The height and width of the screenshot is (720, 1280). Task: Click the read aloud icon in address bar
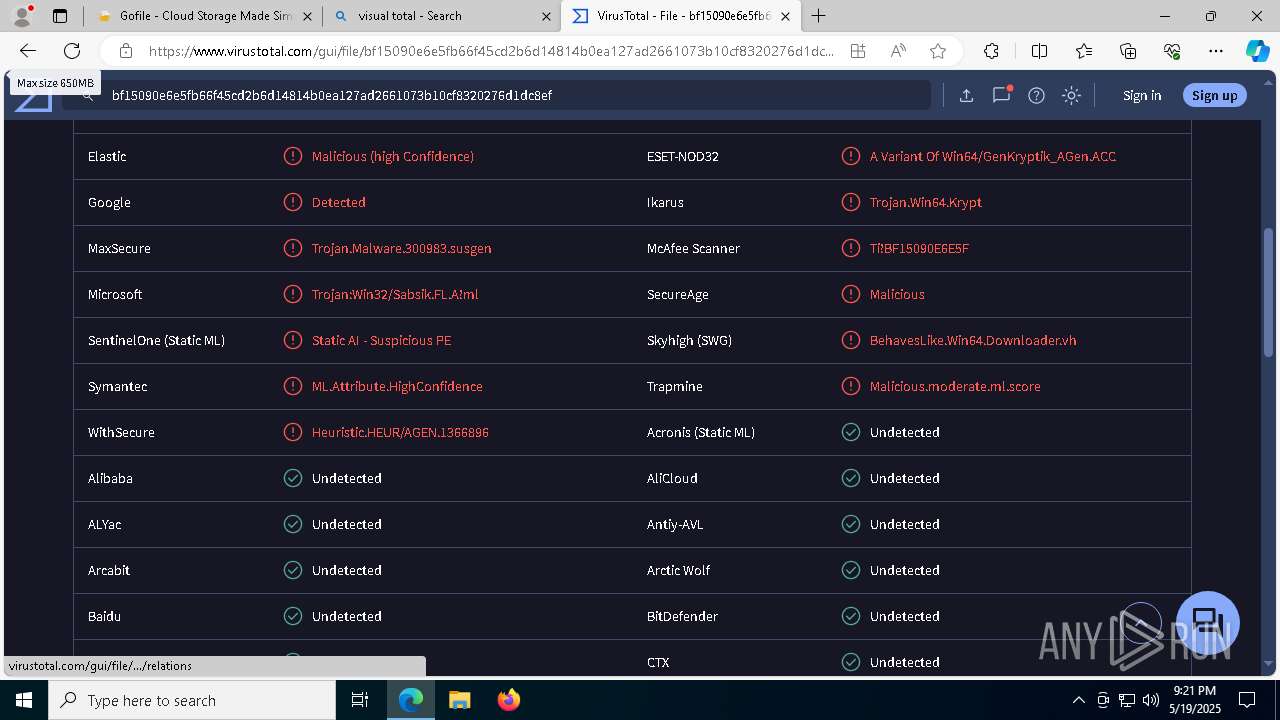pos(898,51)
